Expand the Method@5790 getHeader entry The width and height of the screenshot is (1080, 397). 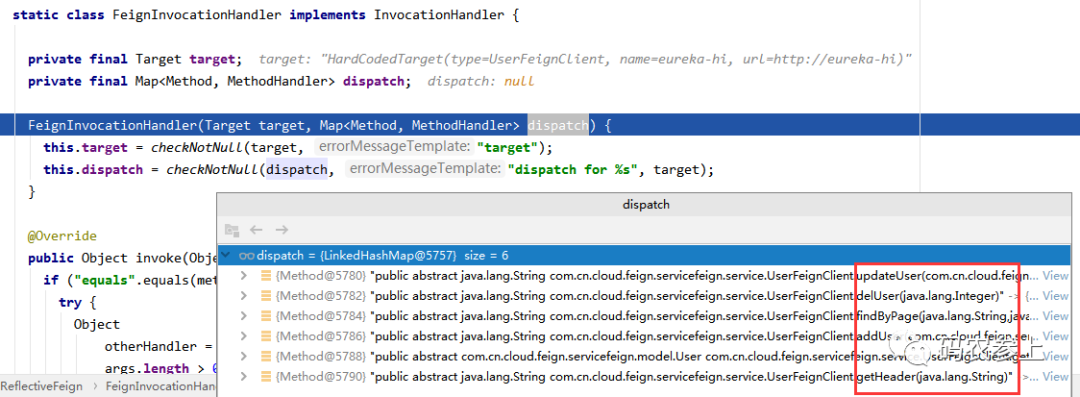click(x=243, y=377)
